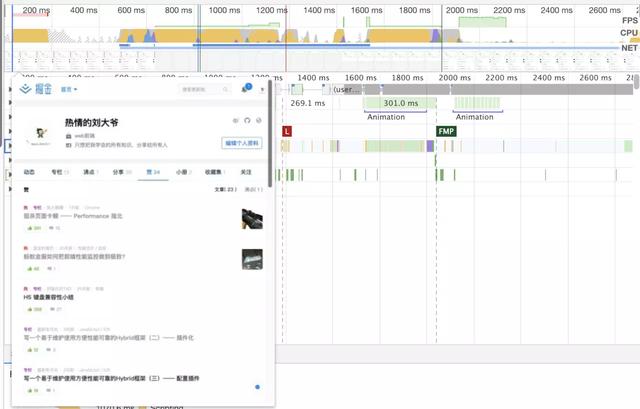640x409 pixels.
Task: Open Hybrid框架（二）插件化 article
Action: coord(109,338)
